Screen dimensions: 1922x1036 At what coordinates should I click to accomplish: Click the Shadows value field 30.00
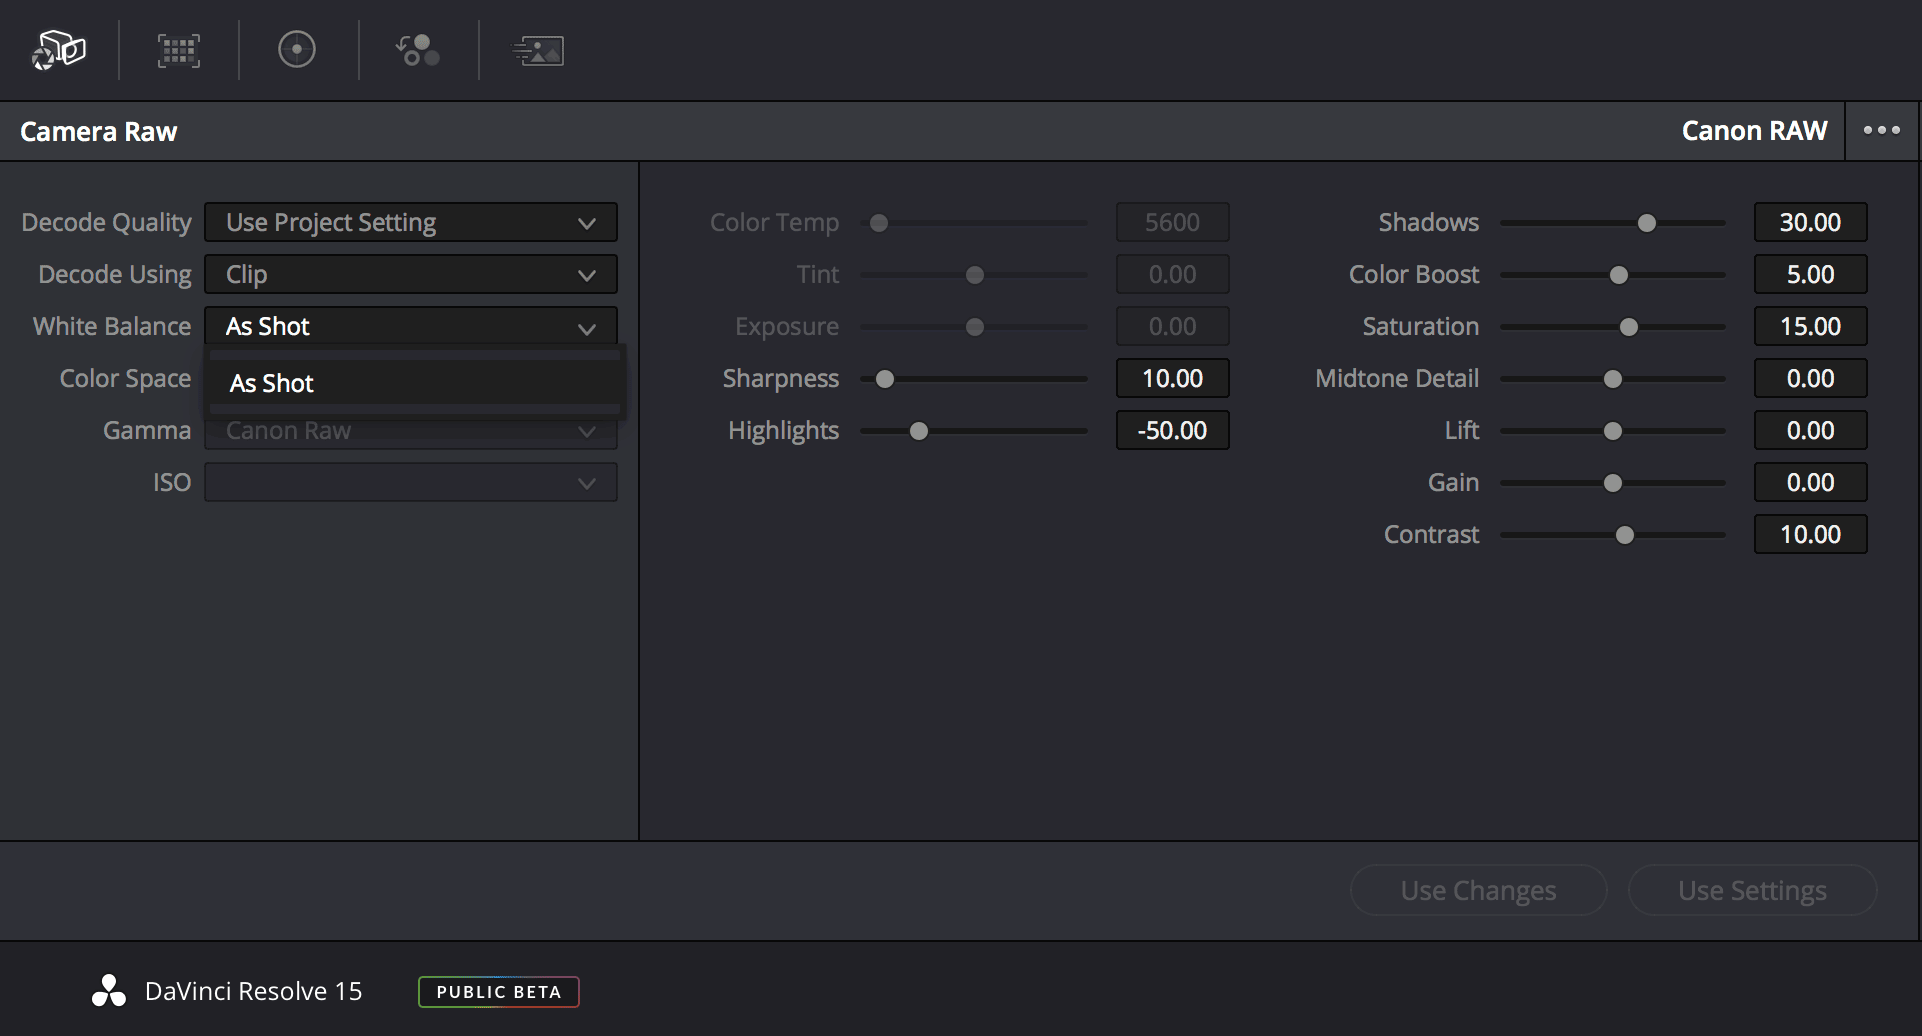click(x=1811, y=222)
